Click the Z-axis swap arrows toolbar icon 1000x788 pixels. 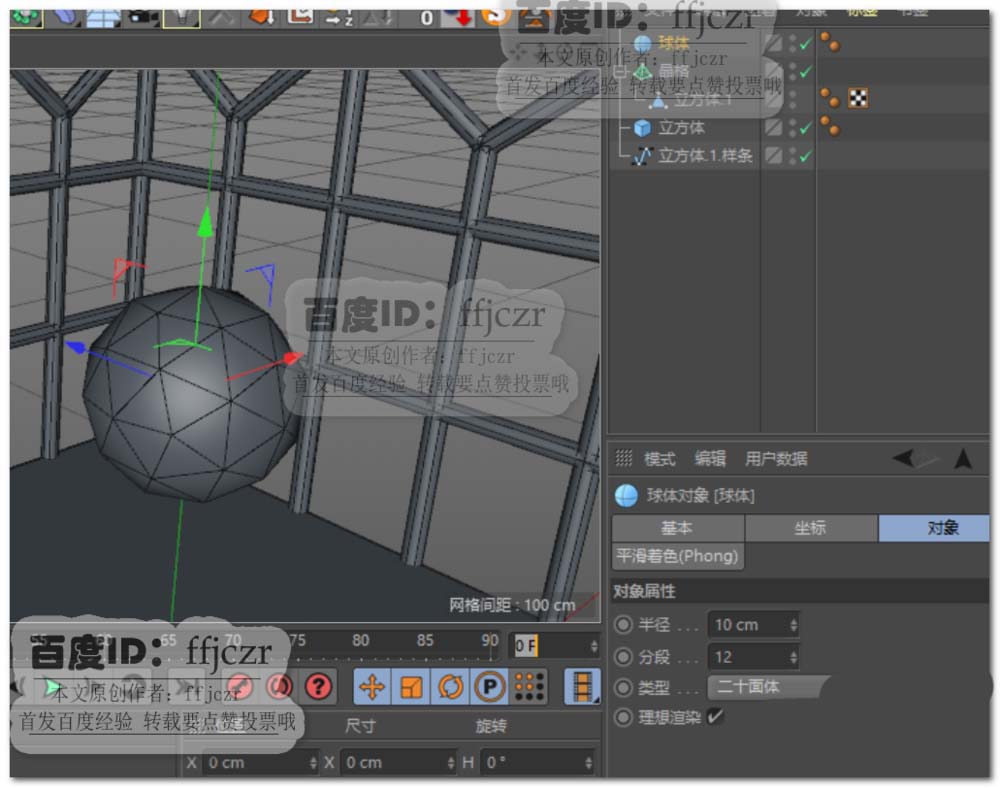click(x=339, y=17)
